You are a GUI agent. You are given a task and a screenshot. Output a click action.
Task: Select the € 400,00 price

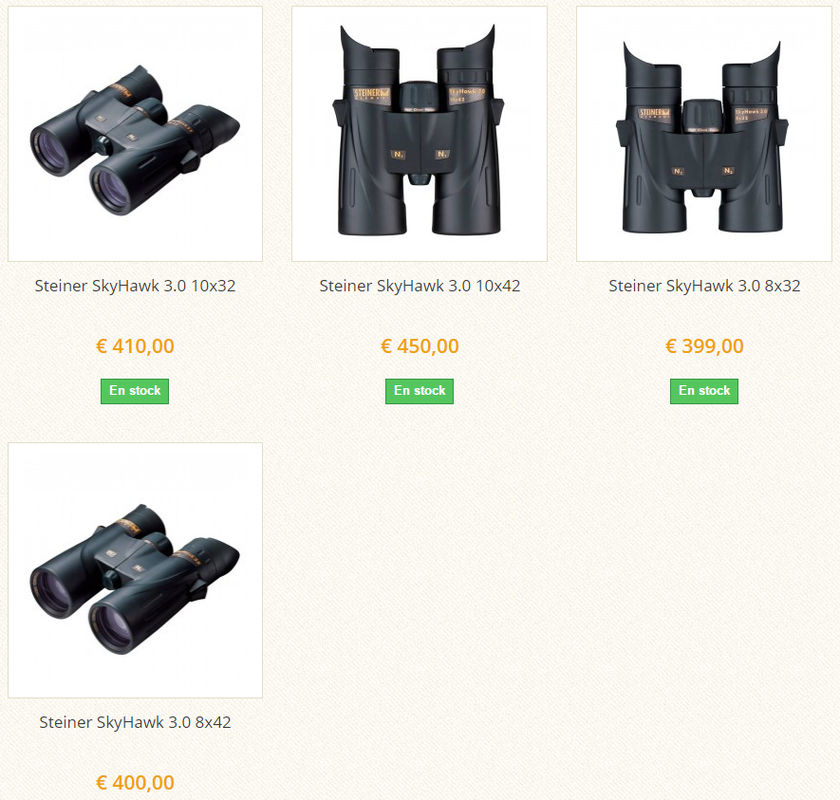coord(135,782)
